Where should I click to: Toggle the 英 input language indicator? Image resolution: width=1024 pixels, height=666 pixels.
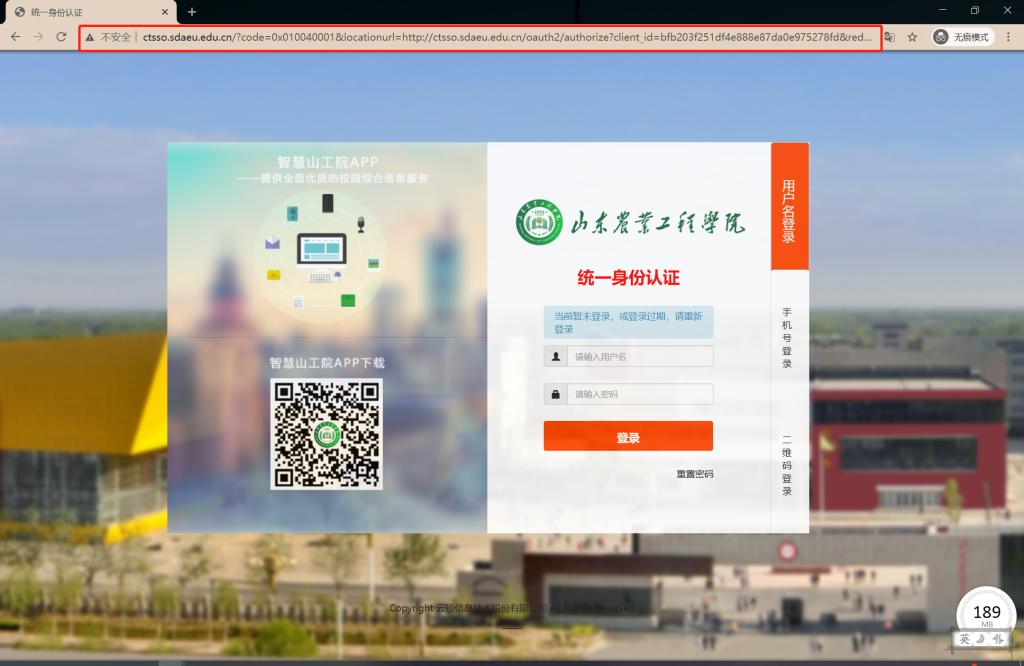click(x=965, y=639)
